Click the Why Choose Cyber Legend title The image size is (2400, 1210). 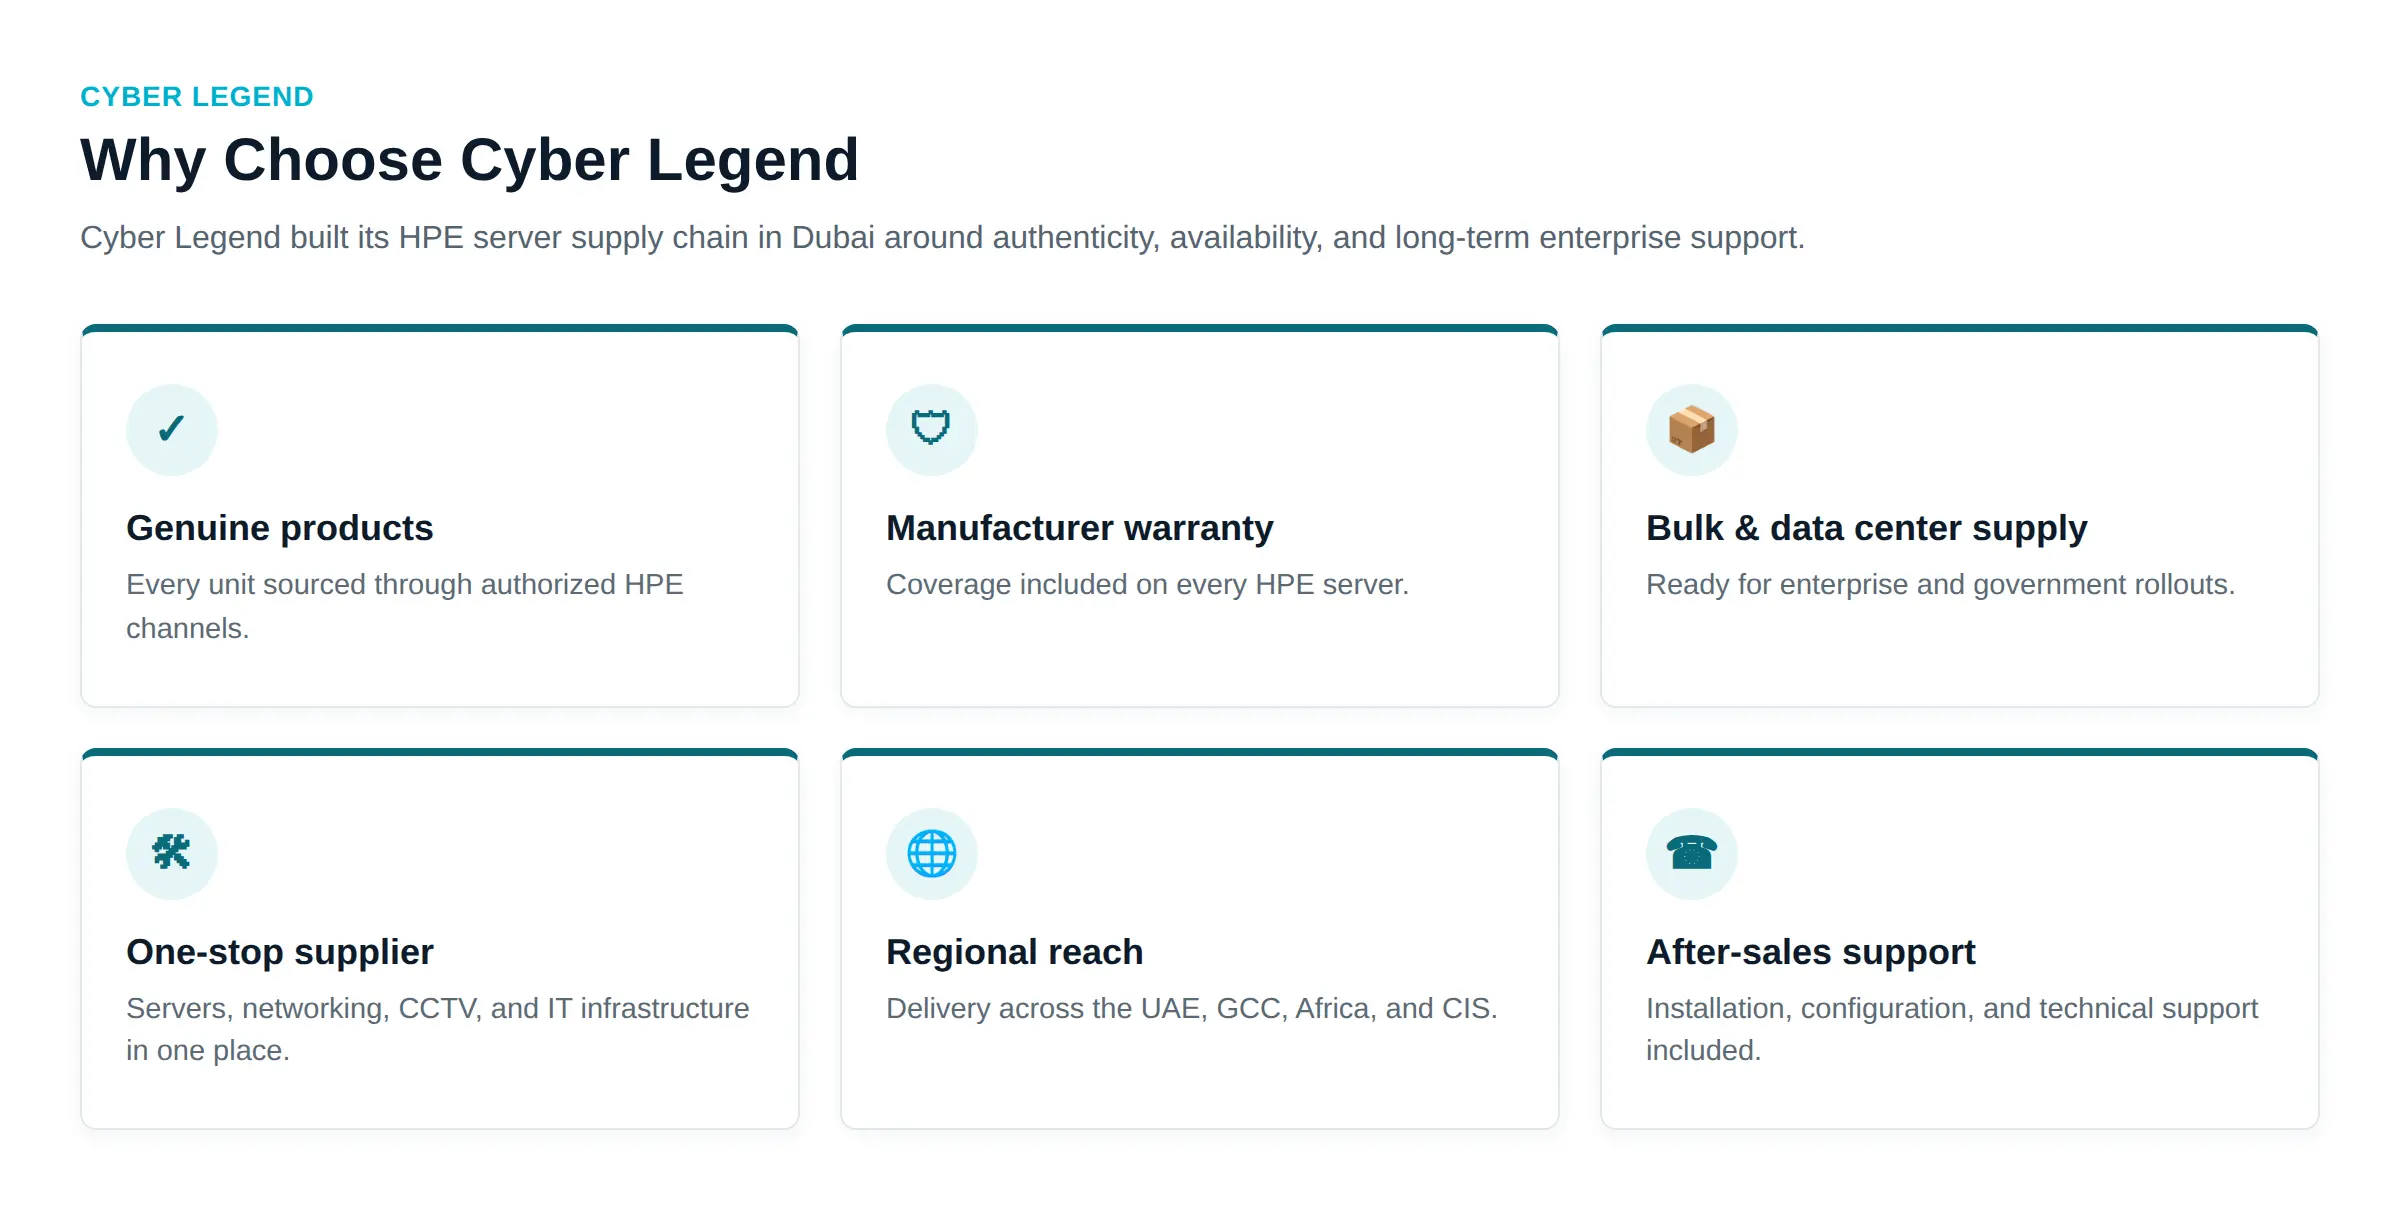tap(470, 160)
